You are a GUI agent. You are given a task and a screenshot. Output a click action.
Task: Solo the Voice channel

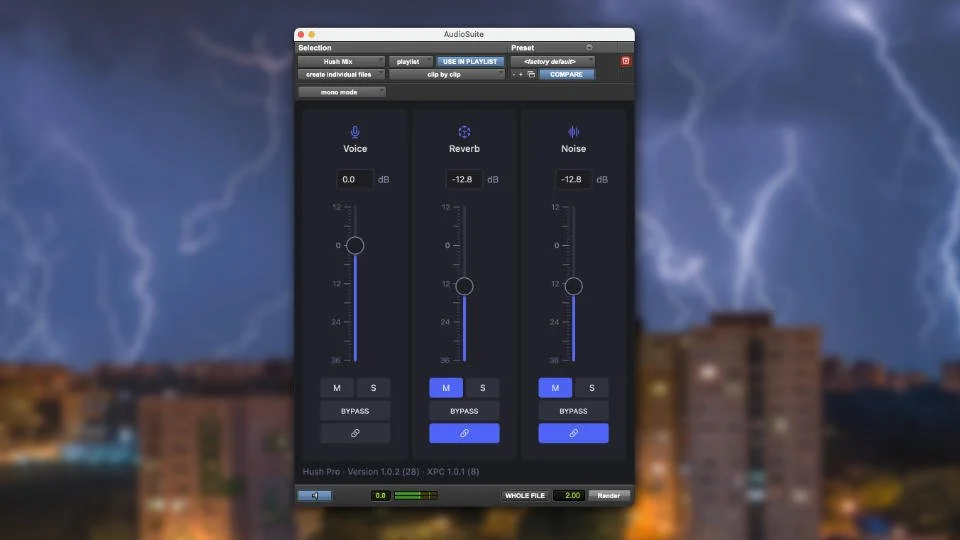[x=373, y=388]
